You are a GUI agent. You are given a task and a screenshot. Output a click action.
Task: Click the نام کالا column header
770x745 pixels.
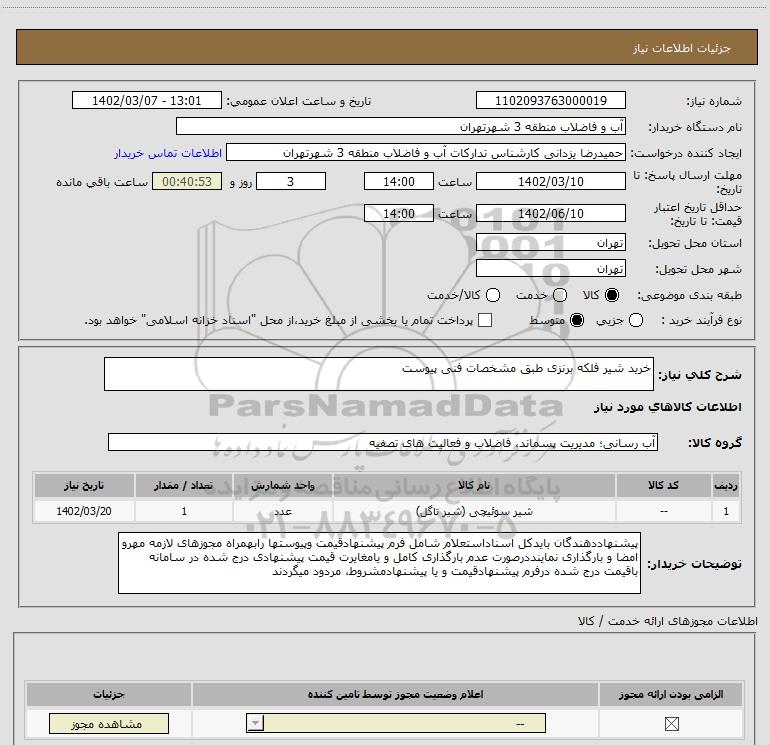click(474, 485)
